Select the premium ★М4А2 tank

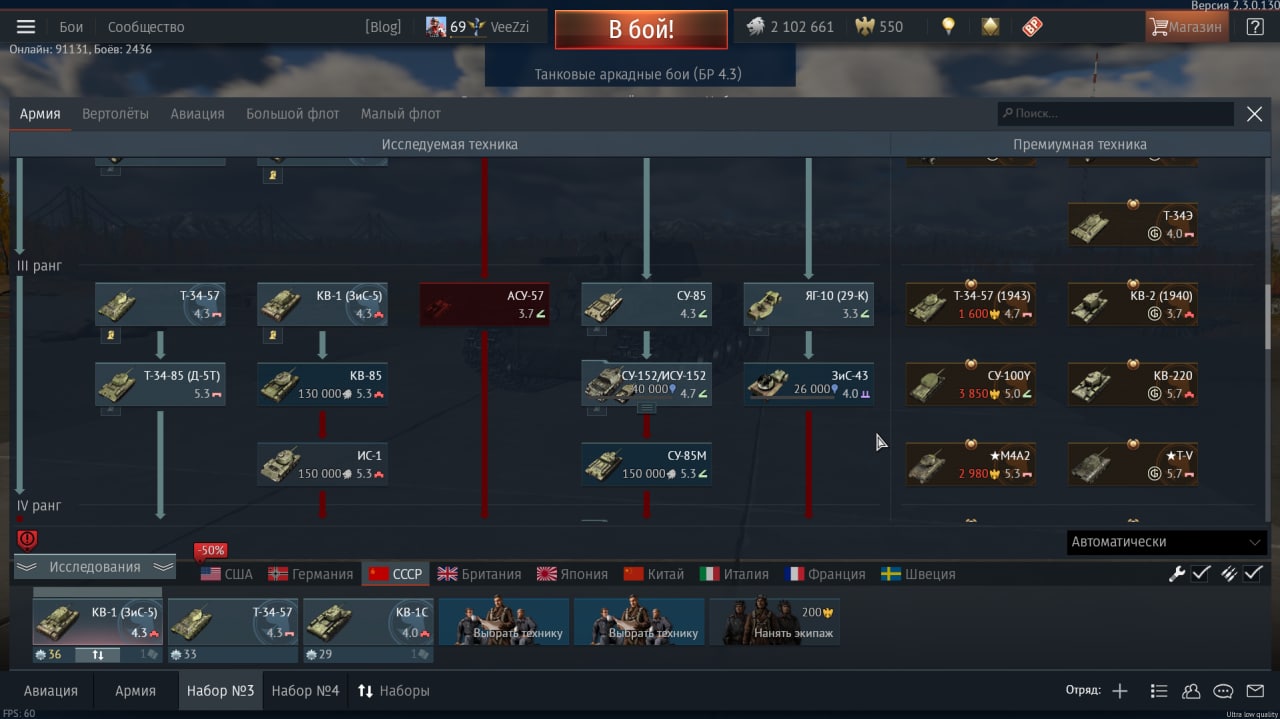click(970, 464)
